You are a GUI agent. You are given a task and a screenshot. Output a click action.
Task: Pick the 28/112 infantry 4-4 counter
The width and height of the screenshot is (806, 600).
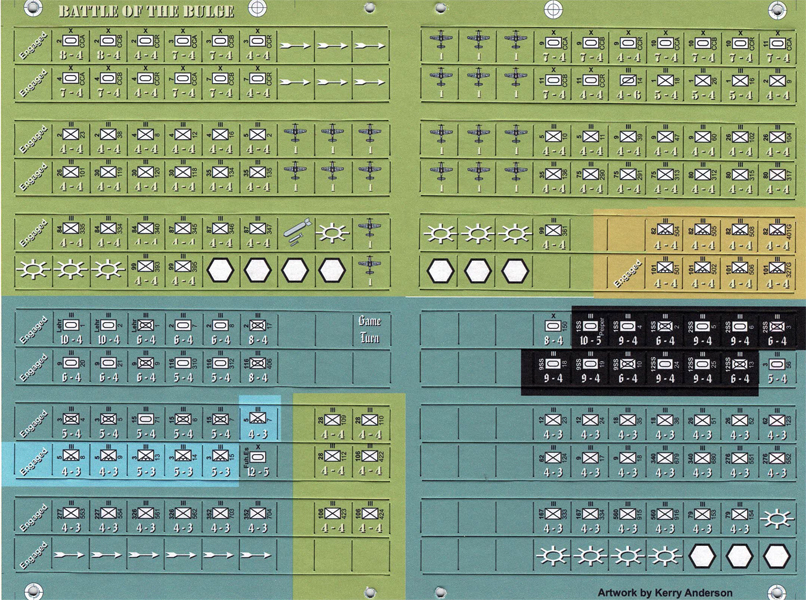pos(333,461)
